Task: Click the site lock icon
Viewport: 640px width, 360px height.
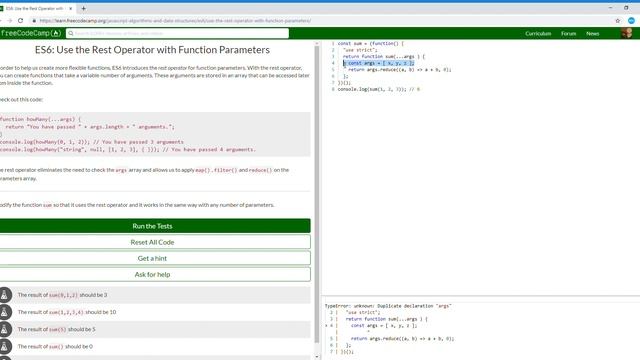Action: coord(34,20)
